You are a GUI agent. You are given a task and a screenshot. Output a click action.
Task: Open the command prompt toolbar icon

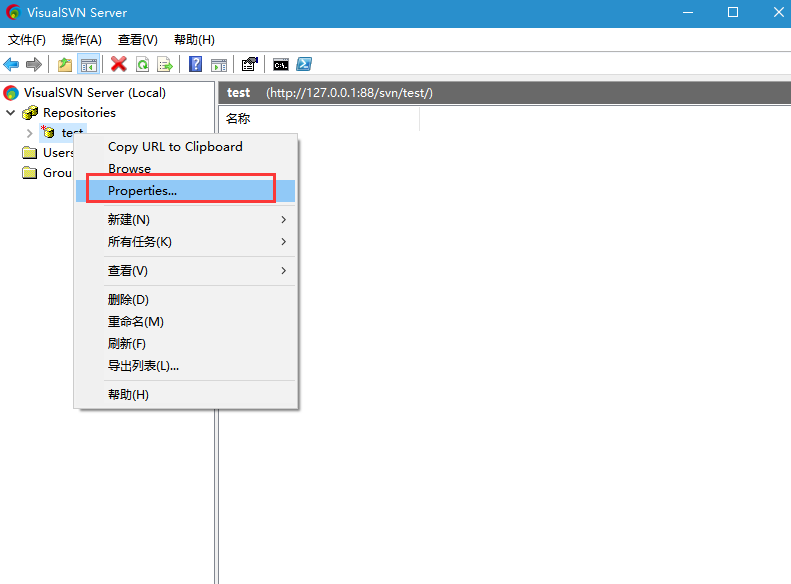[281, 65]
